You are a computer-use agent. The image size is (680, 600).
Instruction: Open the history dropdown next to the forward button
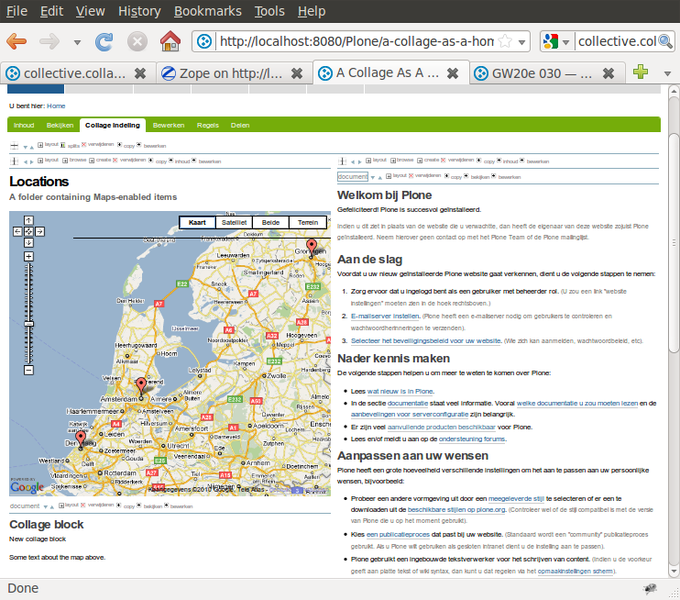(x=77, y=42)
